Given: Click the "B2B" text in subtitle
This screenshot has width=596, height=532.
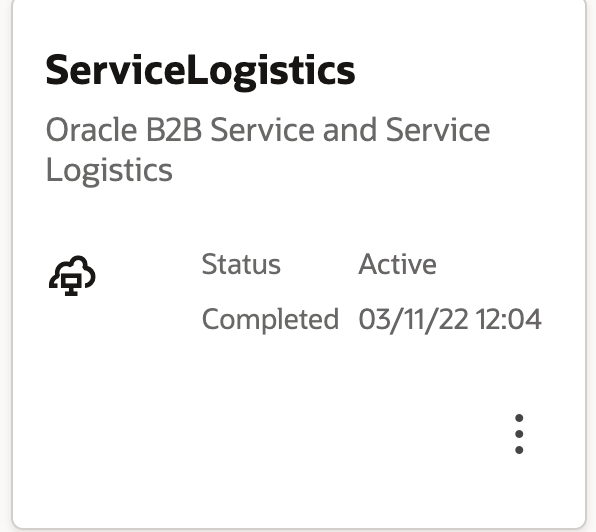Looking at the screenshot, I should [174, 130].
